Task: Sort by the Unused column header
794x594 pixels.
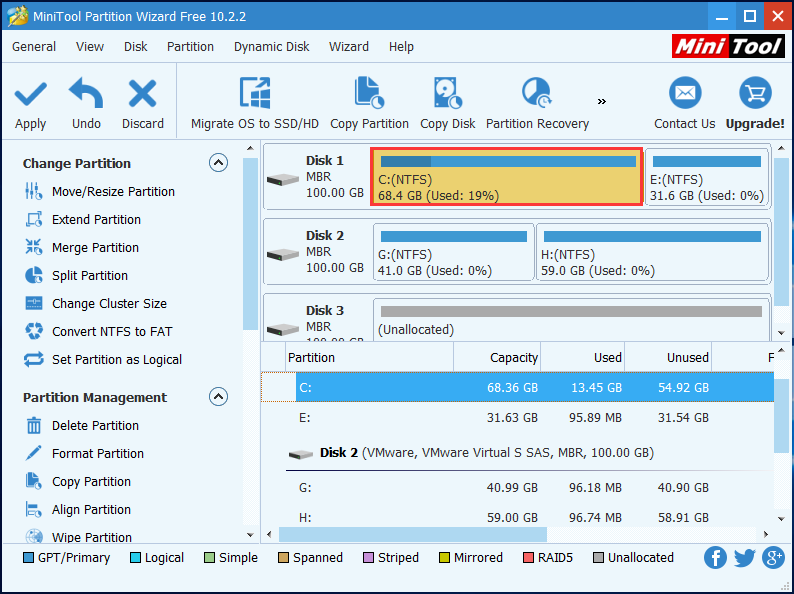Action: click(668, 358)
